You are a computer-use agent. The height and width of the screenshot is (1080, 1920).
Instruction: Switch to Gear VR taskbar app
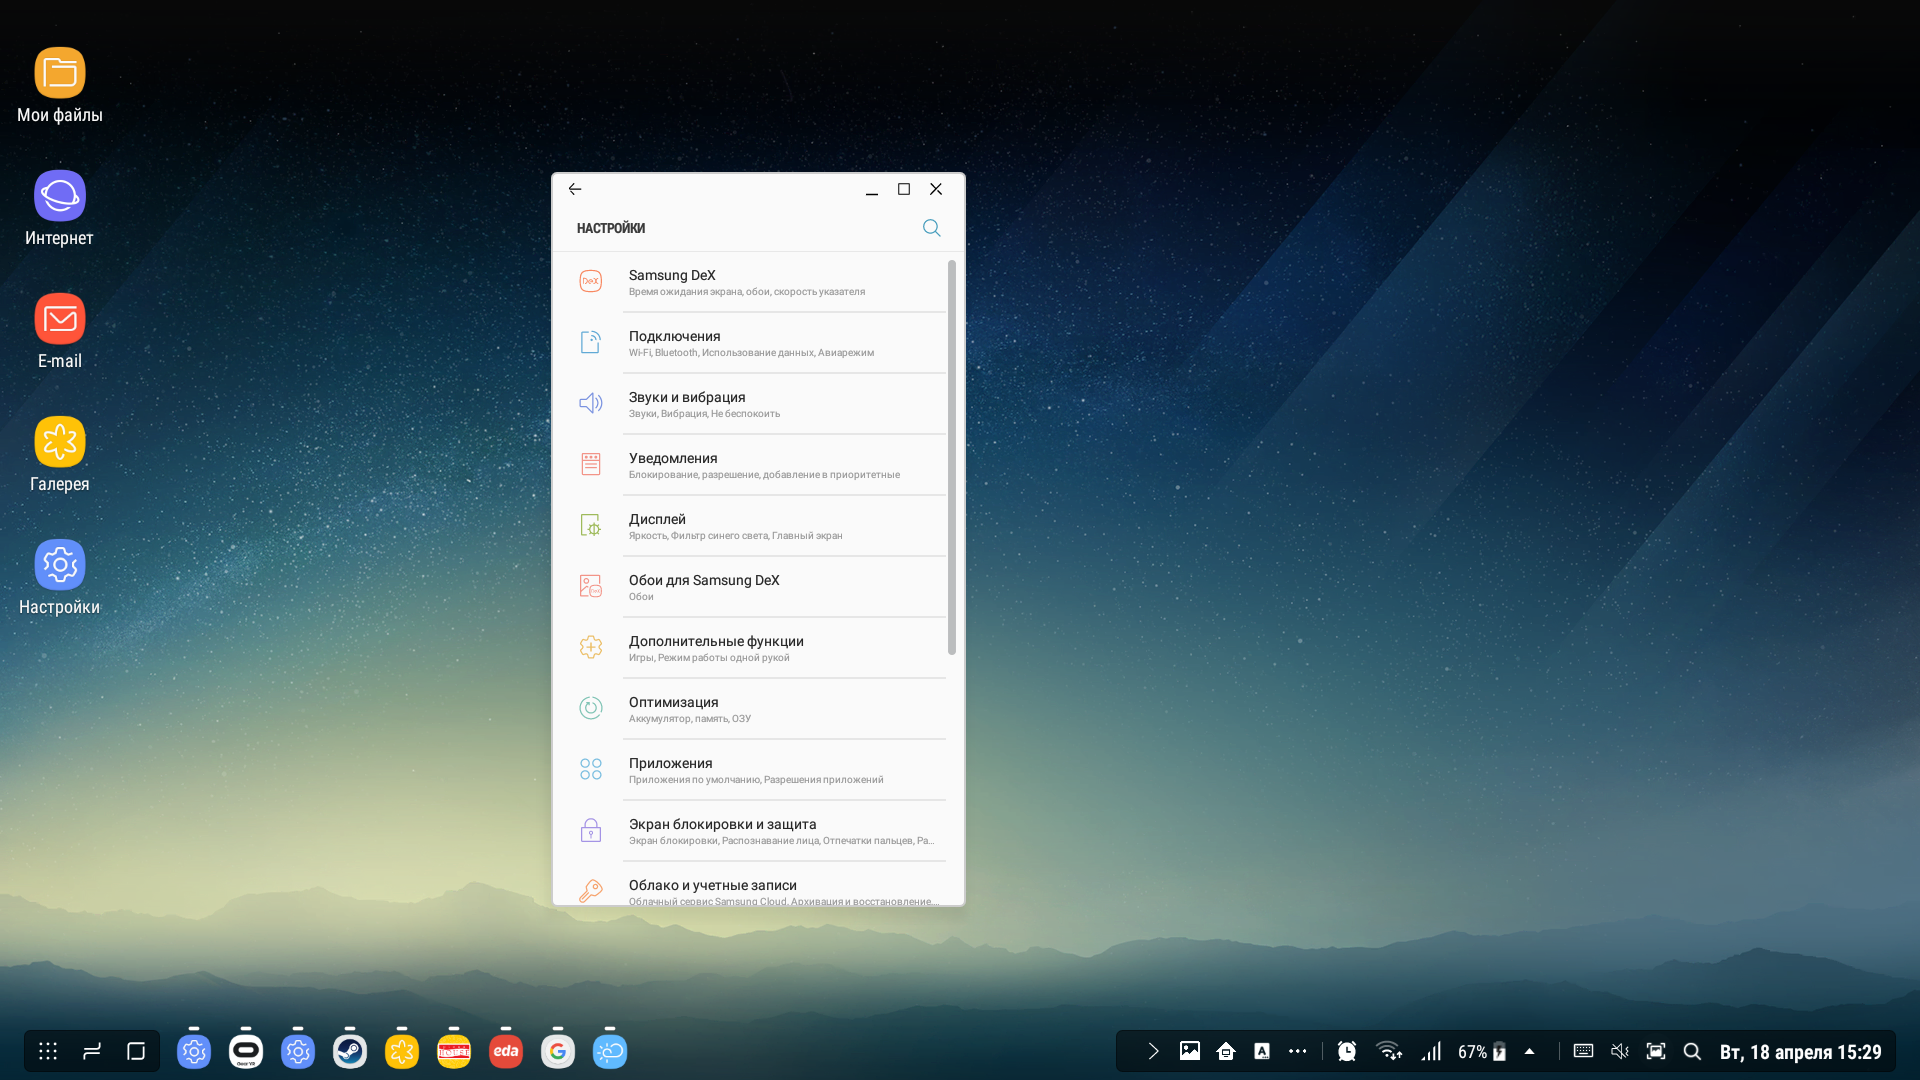pos(246,1051)
